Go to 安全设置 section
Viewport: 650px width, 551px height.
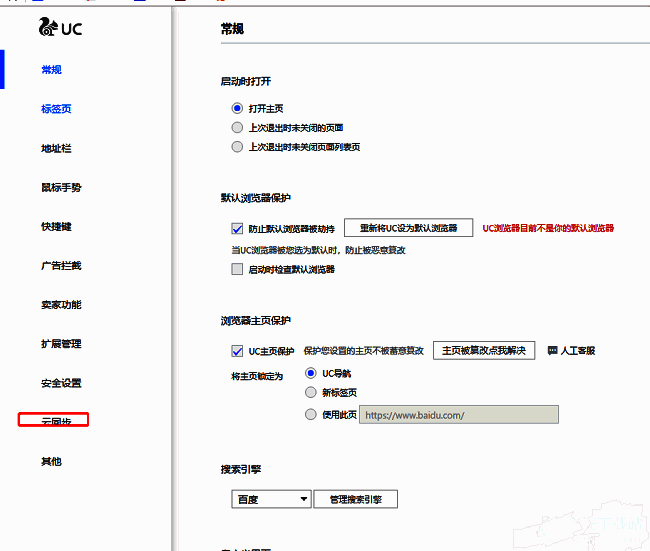point(61,383)
